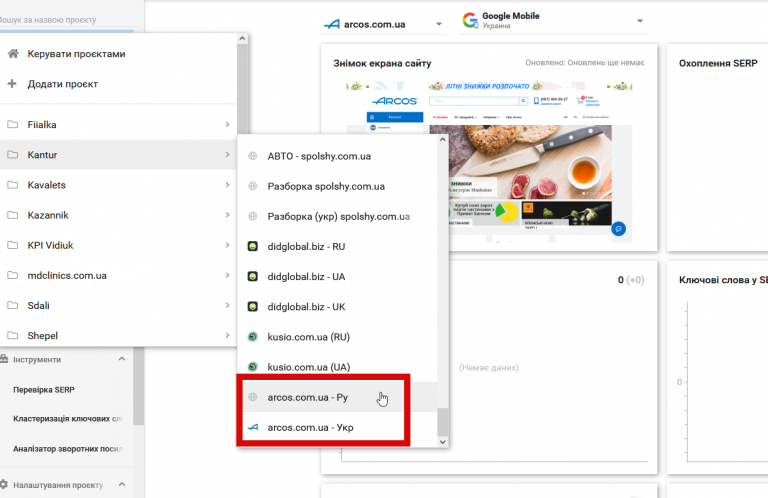Click the blue chat bubble on the site screenshot
The height and width of the screenshot is (498, 768).
[618, 229]
